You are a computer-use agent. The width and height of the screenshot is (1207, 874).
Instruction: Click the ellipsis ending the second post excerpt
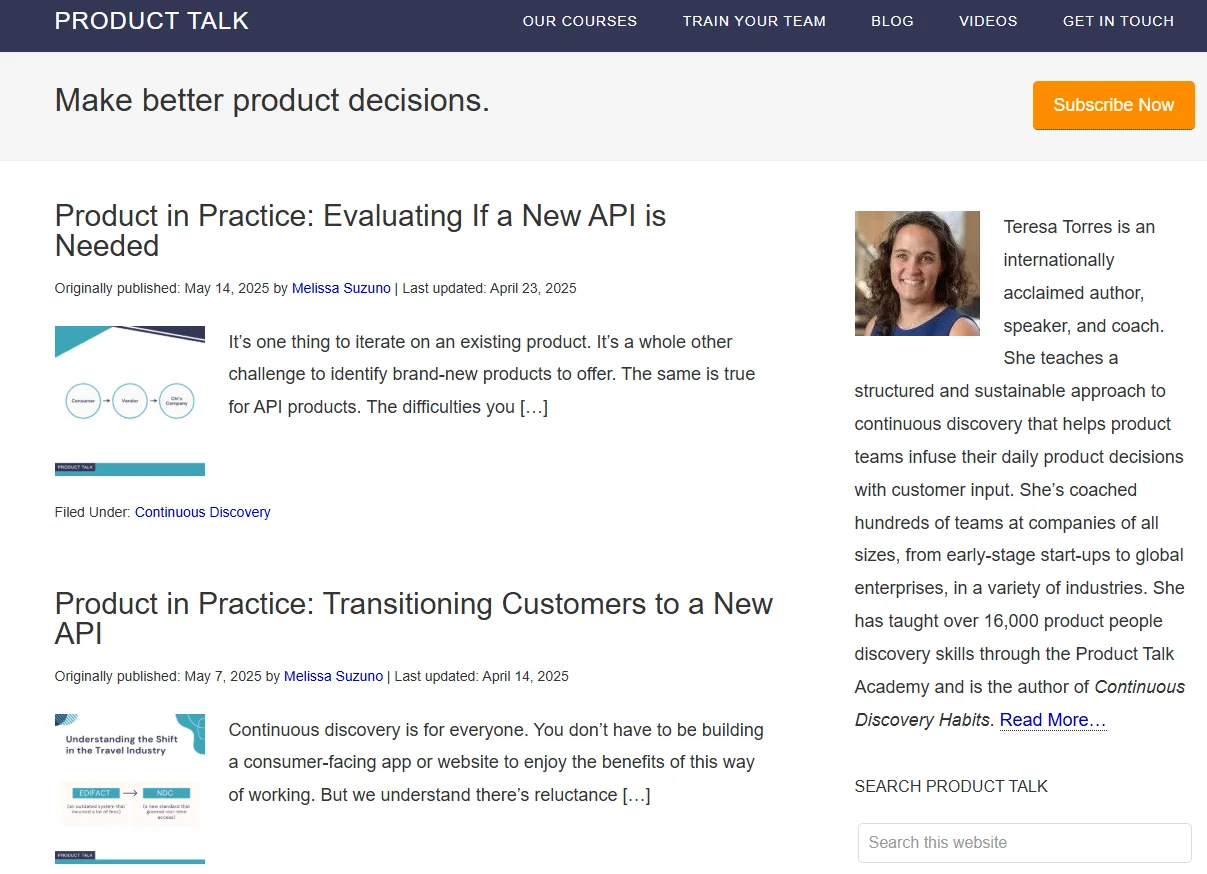[636, 795]
